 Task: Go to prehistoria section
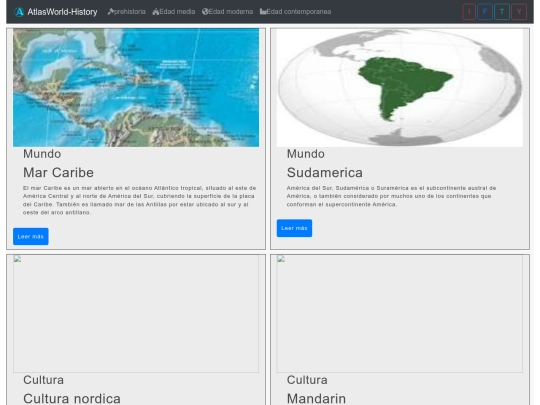tap(126, 12)
